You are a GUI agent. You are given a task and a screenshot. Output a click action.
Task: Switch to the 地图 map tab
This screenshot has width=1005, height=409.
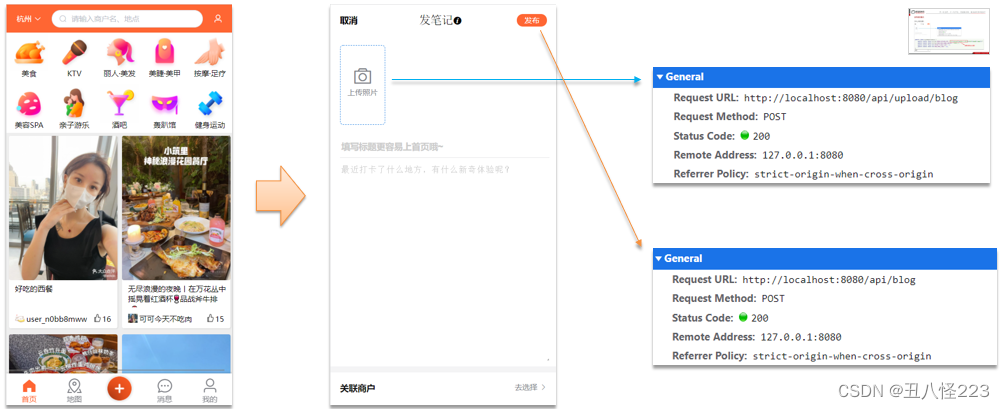click(74, 390)
